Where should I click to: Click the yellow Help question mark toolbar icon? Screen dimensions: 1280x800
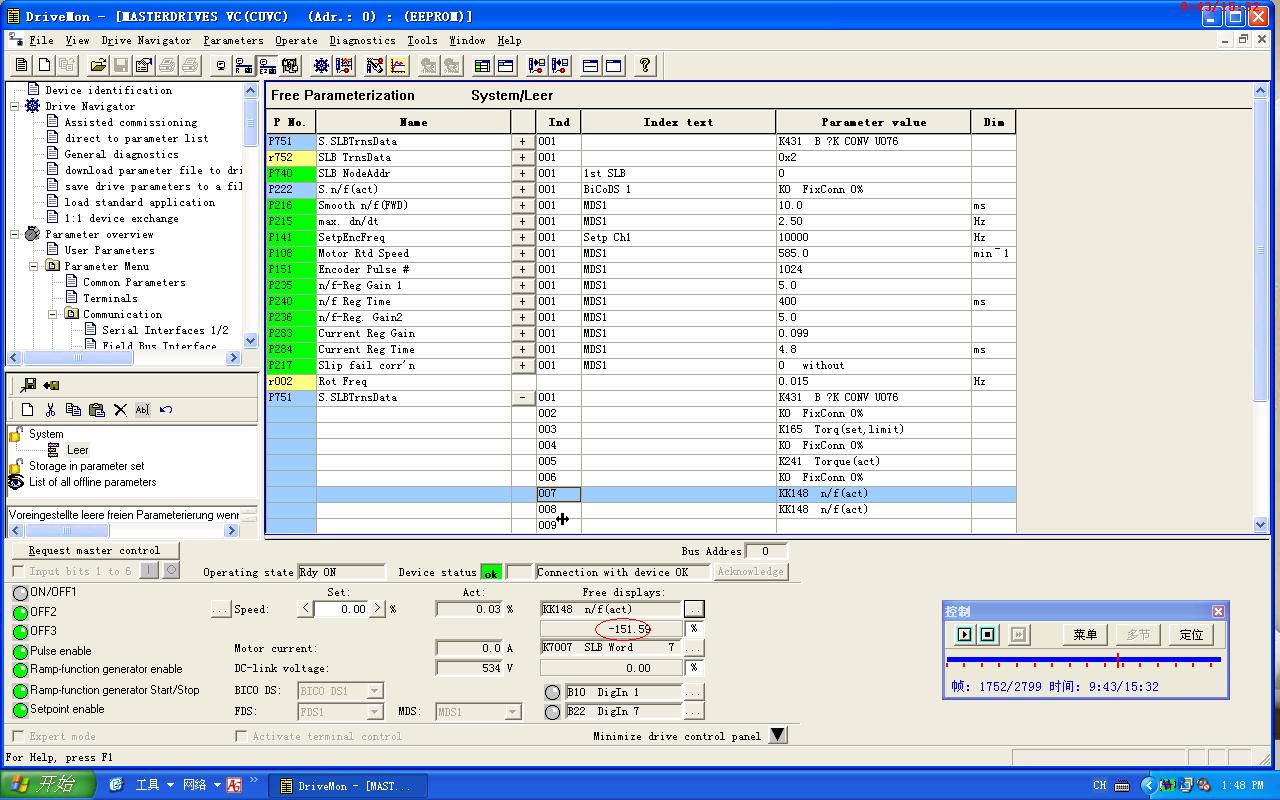pos(645,66)
